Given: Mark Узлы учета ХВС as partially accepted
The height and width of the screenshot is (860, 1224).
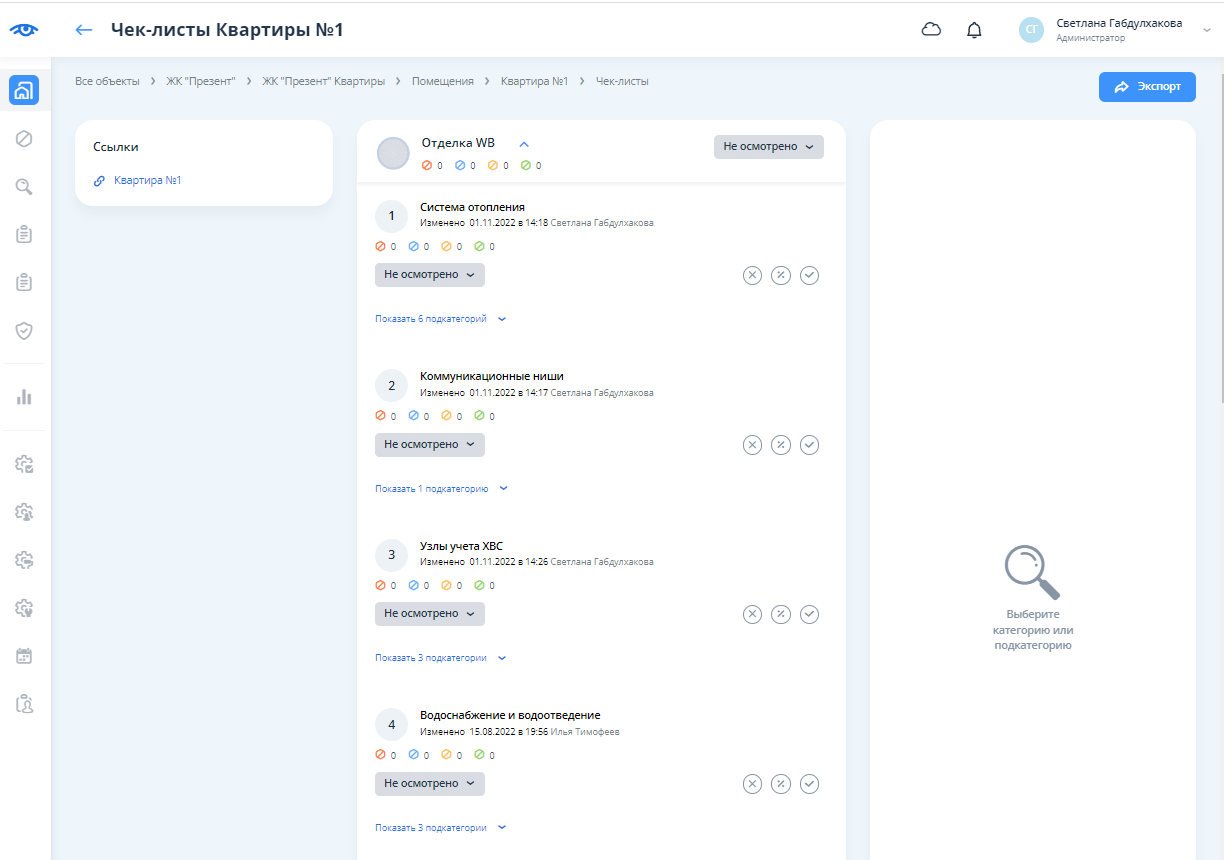Looking at the screenshot, I should pyautogui.click(x=781, y=614).
